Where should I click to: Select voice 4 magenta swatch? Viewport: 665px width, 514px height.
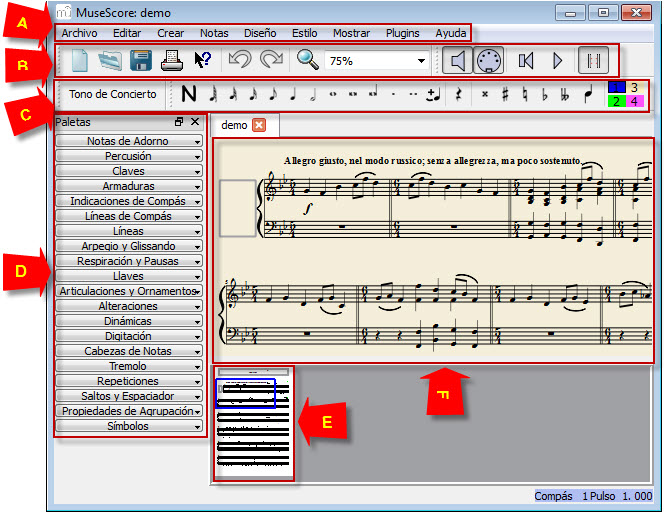pyautogui.click(x=634, y=101)
